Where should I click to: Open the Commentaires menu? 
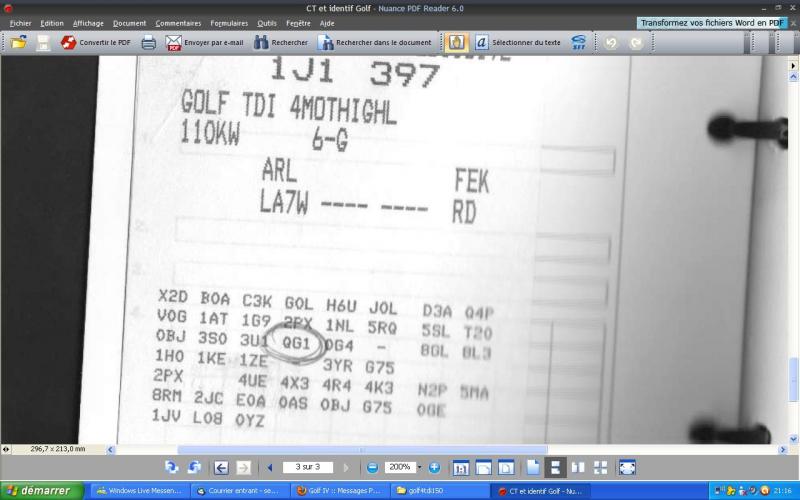click(178, 23)
